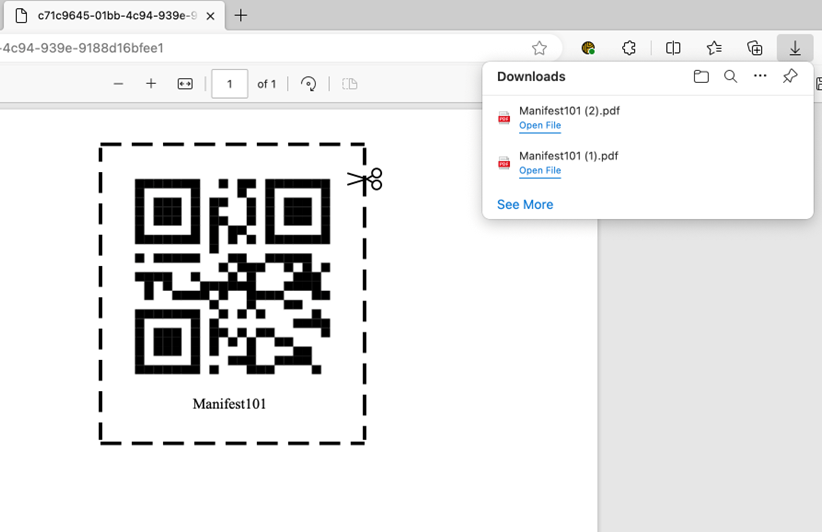Click PDF icon of Manifest101 (1).pdf
The height and width of the screenshot is (532, 822).
coord(504,163)
